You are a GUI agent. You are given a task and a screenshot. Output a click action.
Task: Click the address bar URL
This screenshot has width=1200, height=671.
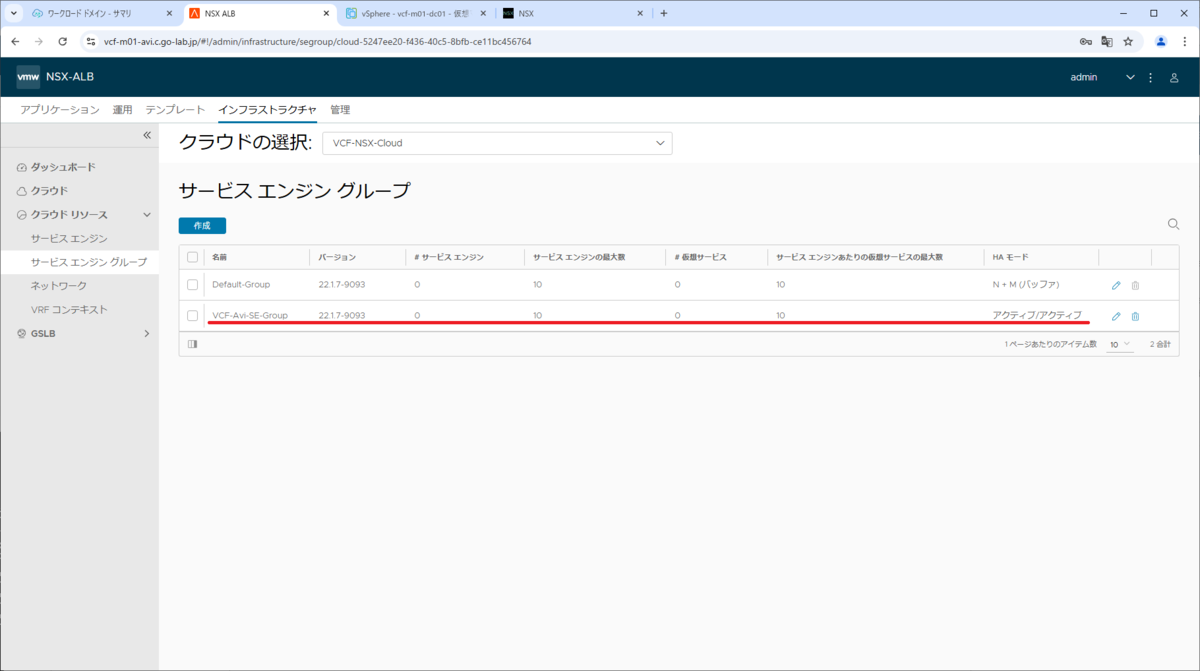(x=318, y=42)
